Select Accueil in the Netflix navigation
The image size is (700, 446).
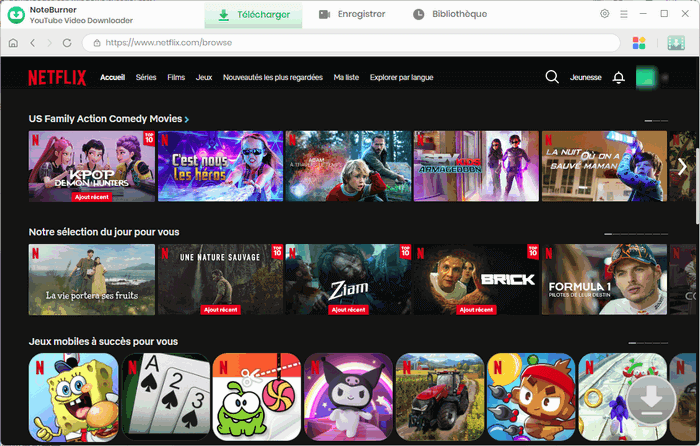click(112, 77)
